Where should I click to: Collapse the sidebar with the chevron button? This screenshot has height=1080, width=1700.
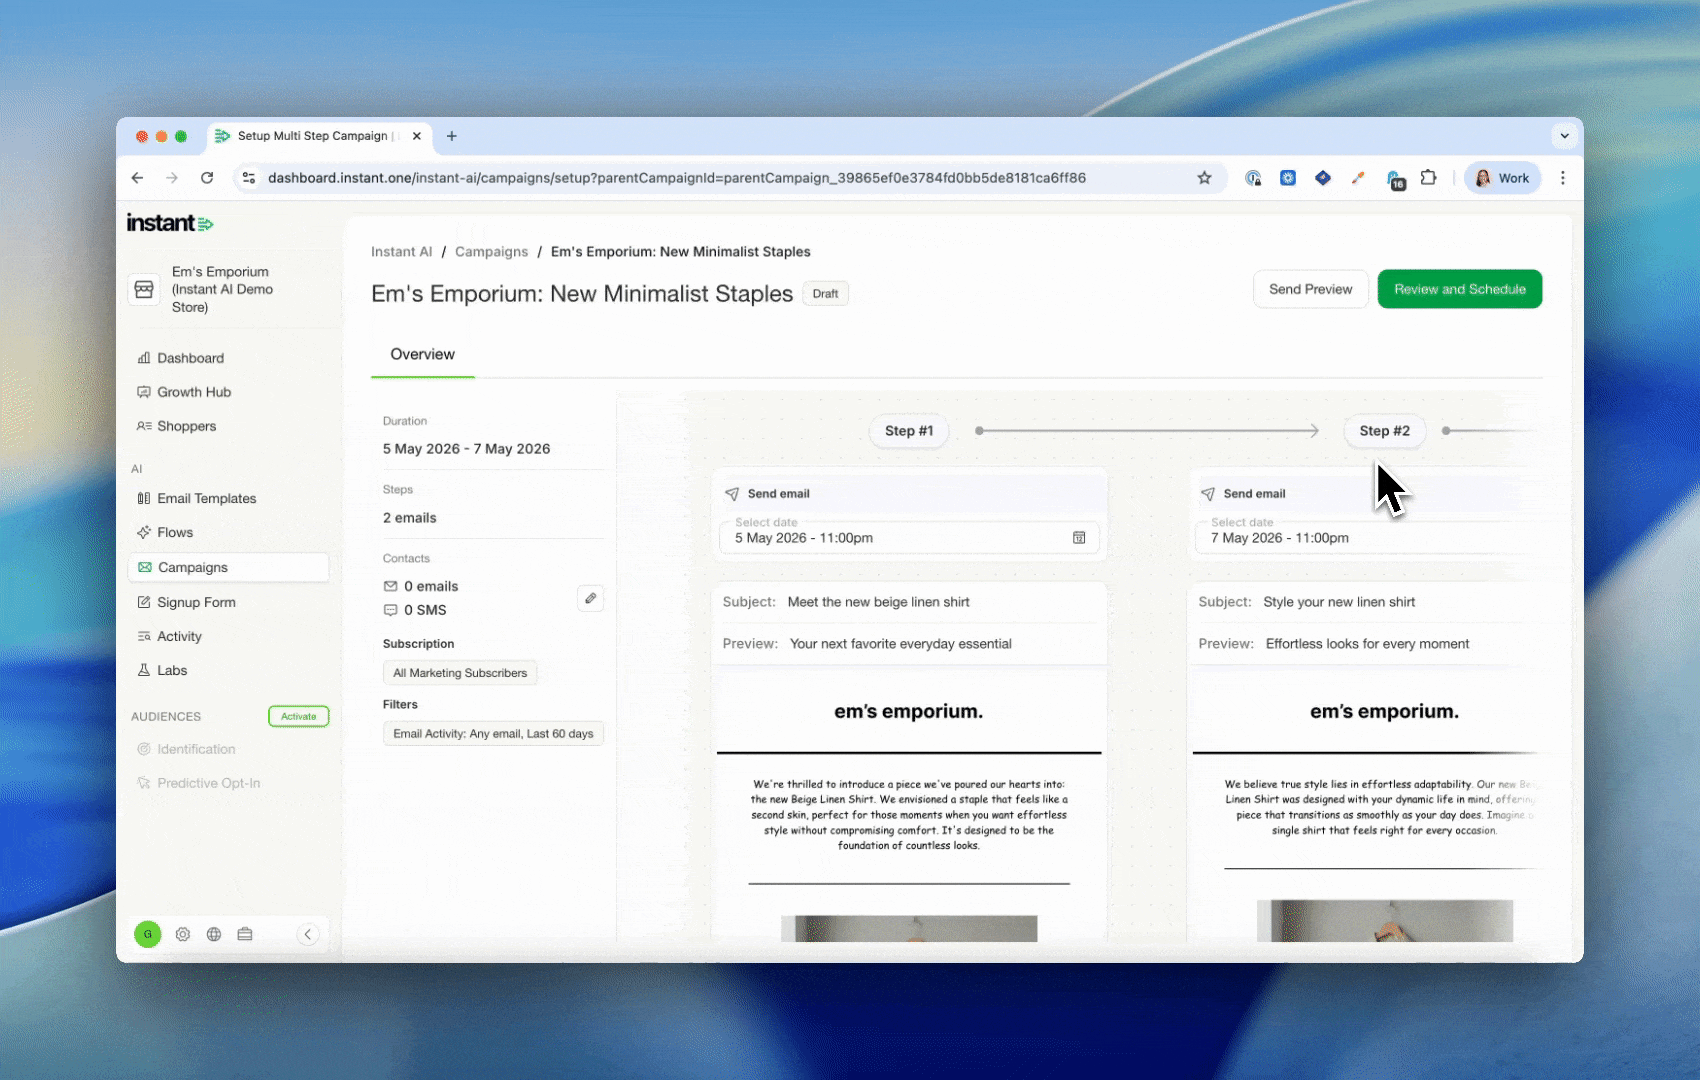[x=308, y=934]
